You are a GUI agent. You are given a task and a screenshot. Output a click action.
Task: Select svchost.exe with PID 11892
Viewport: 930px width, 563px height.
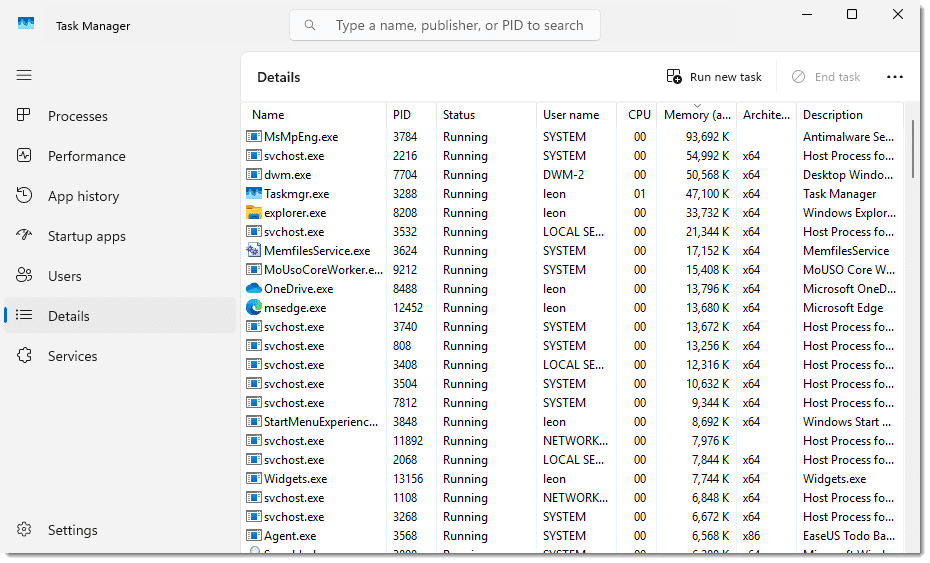[294, 440]
